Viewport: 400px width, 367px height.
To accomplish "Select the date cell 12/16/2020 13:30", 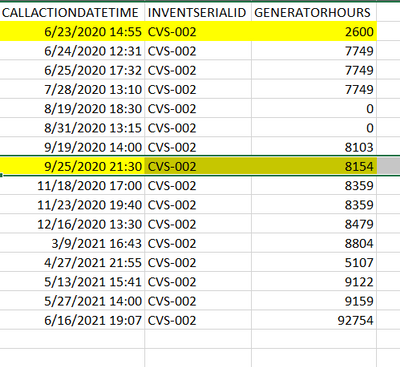I will [x=72, y=224].
